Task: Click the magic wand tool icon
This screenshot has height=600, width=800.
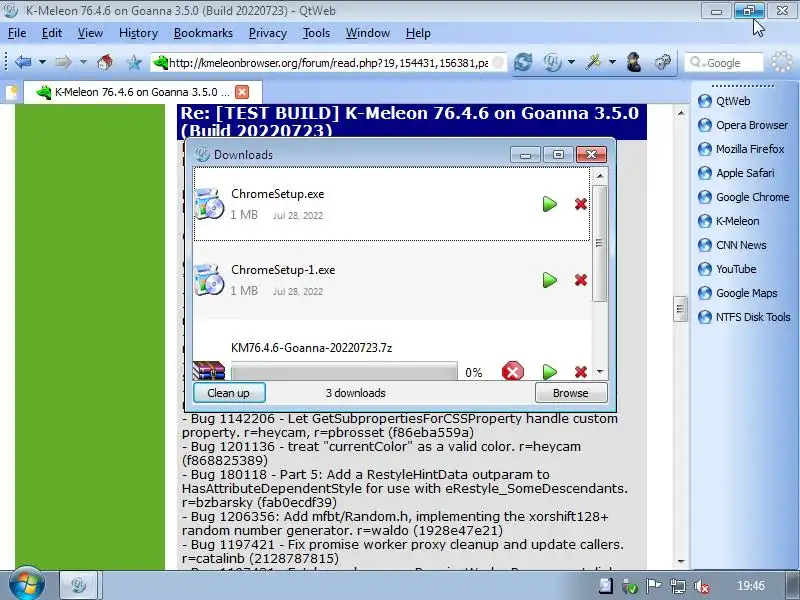Action: point(593,62)
